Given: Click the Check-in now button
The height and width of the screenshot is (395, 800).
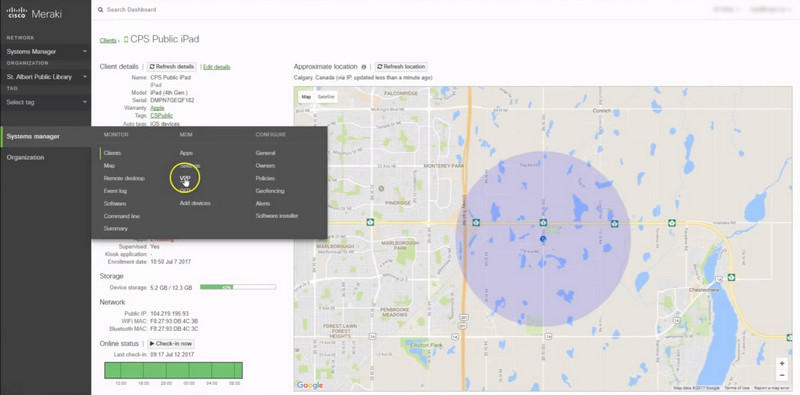Looking at the screenshot, I should [x=171, y=344].
